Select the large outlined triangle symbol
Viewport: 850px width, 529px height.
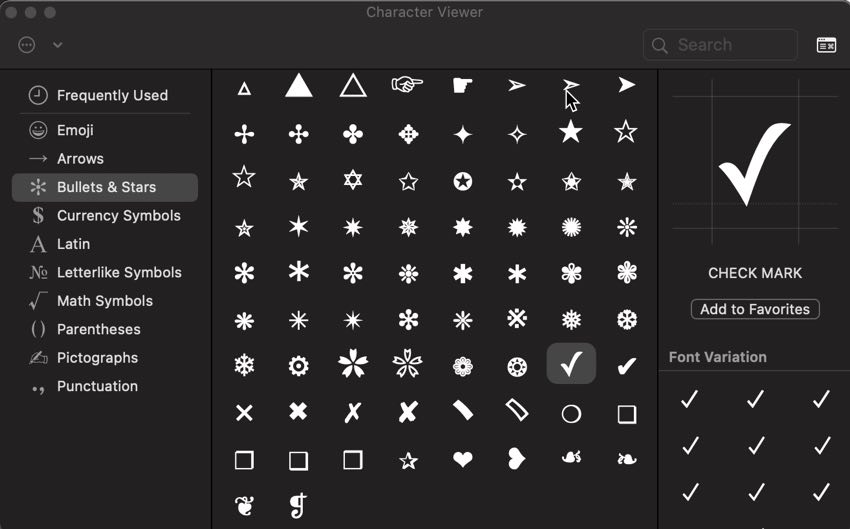tap(353, 86)
